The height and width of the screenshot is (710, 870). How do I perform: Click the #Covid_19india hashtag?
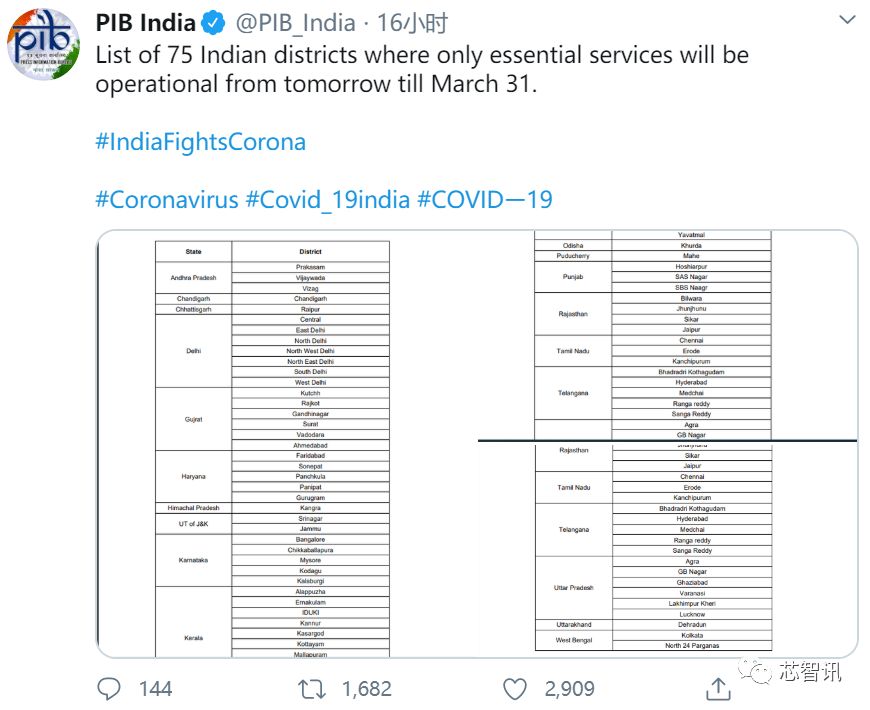pyautogui.click(x=328, y=199)
